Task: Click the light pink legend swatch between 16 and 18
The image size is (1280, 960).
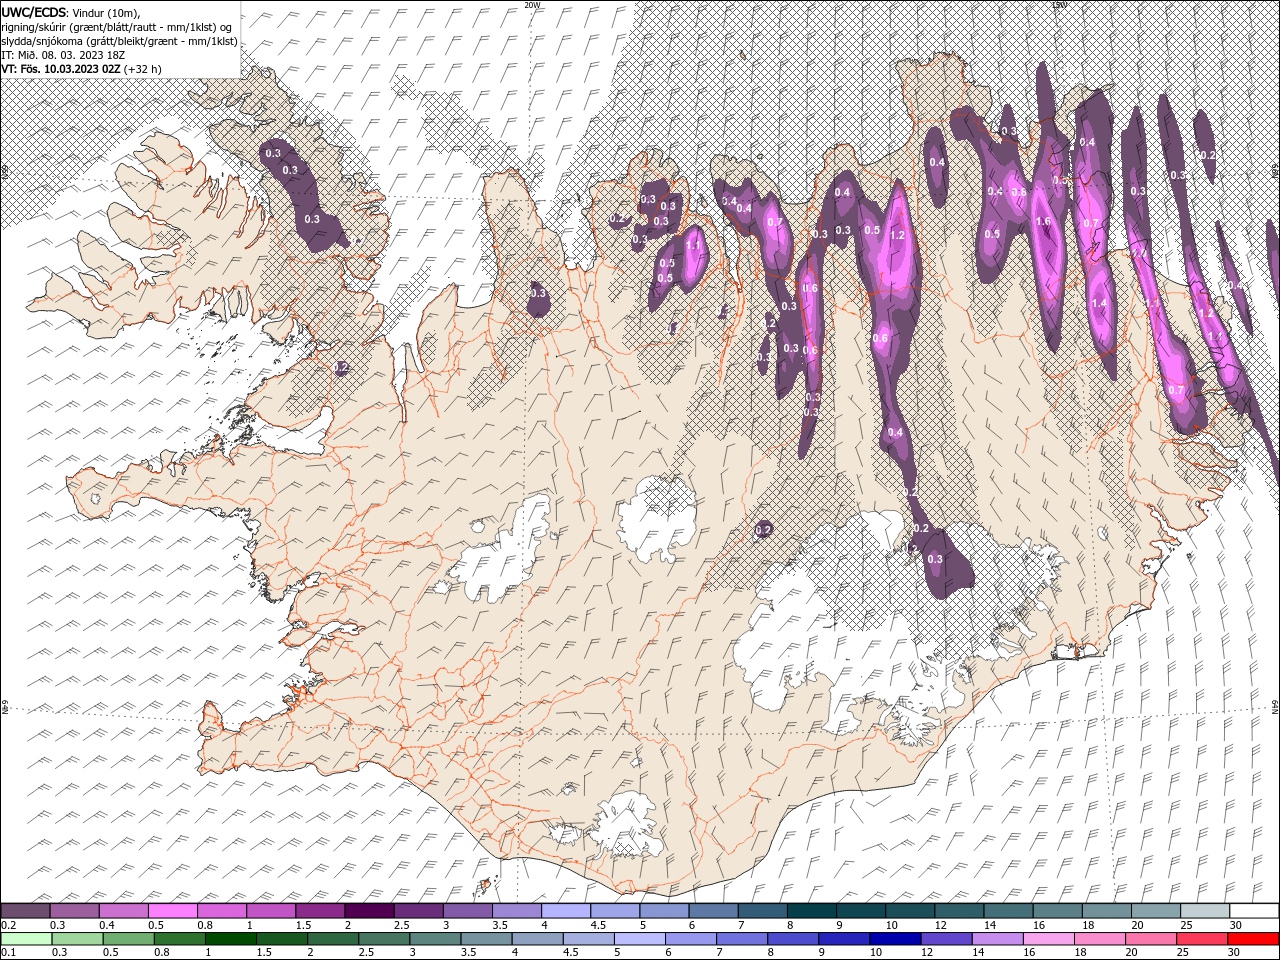Action: click(x=1047, y=938)
